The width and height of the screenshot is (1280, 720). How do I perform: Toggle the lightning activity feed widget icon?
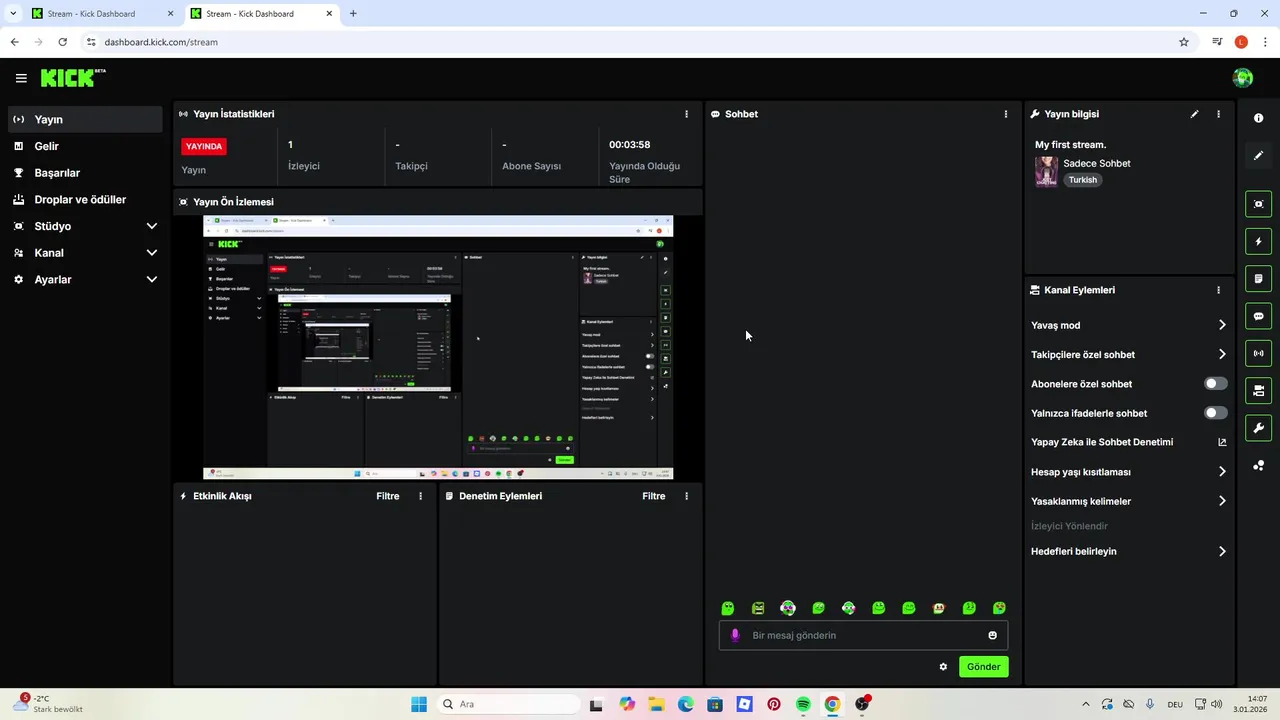click(x=1259, y=241)
